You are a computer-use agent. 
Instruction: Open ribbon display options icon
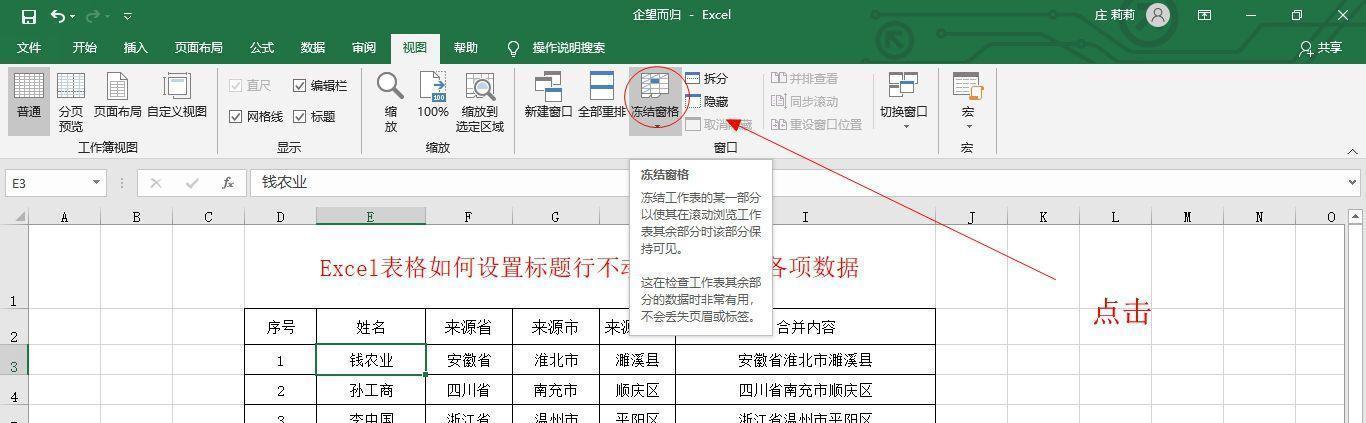click(1205, 15)
